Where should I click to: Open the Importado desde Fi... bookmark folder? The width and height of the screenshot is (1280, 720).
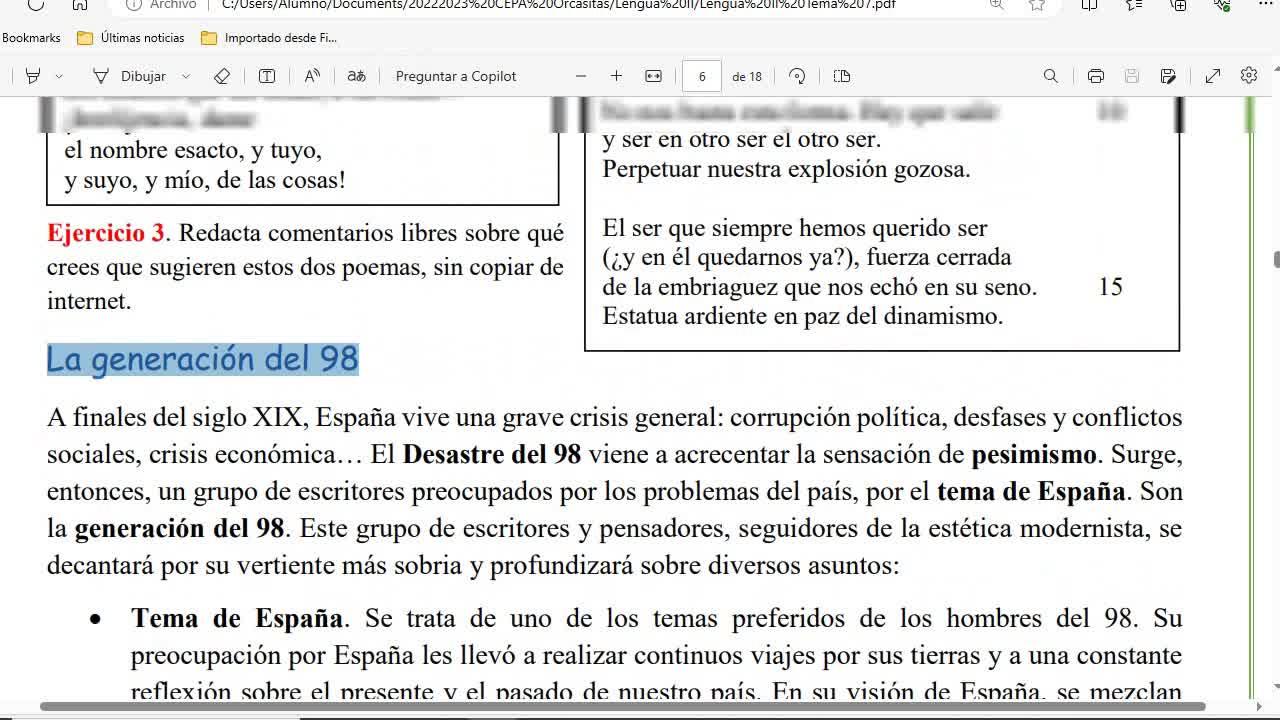coord(269,38)
